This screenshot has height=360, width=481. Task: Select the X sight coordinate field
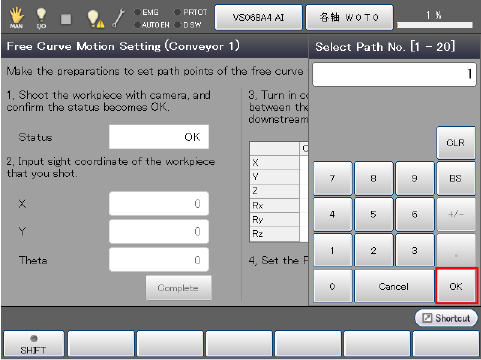click(x=159, y=204)
